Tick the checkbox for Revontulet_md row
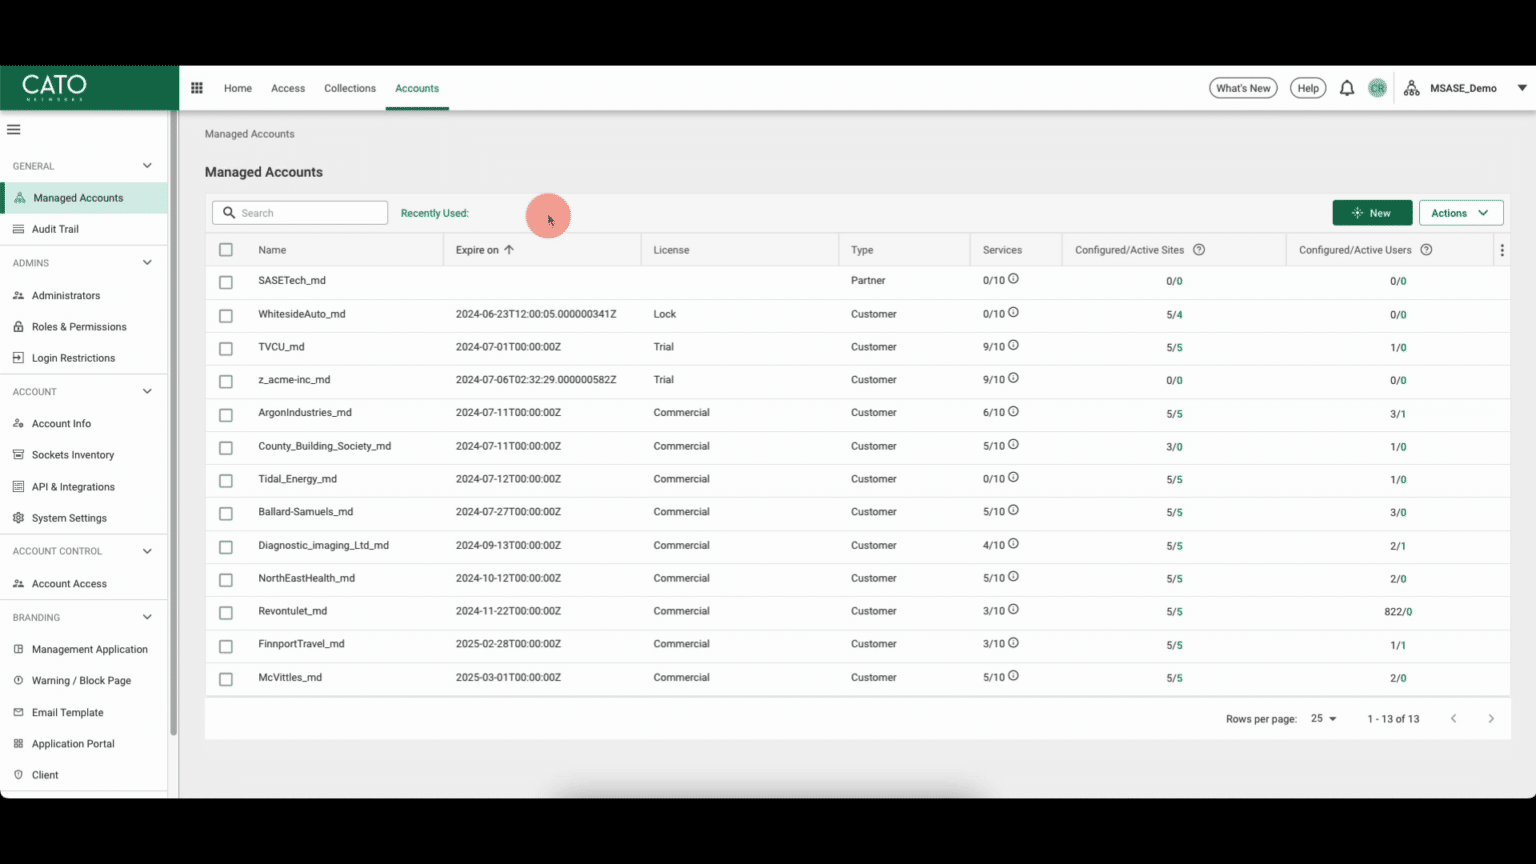Image resolution: width=1536 pixels, height=864 pixels. [225, 613]
